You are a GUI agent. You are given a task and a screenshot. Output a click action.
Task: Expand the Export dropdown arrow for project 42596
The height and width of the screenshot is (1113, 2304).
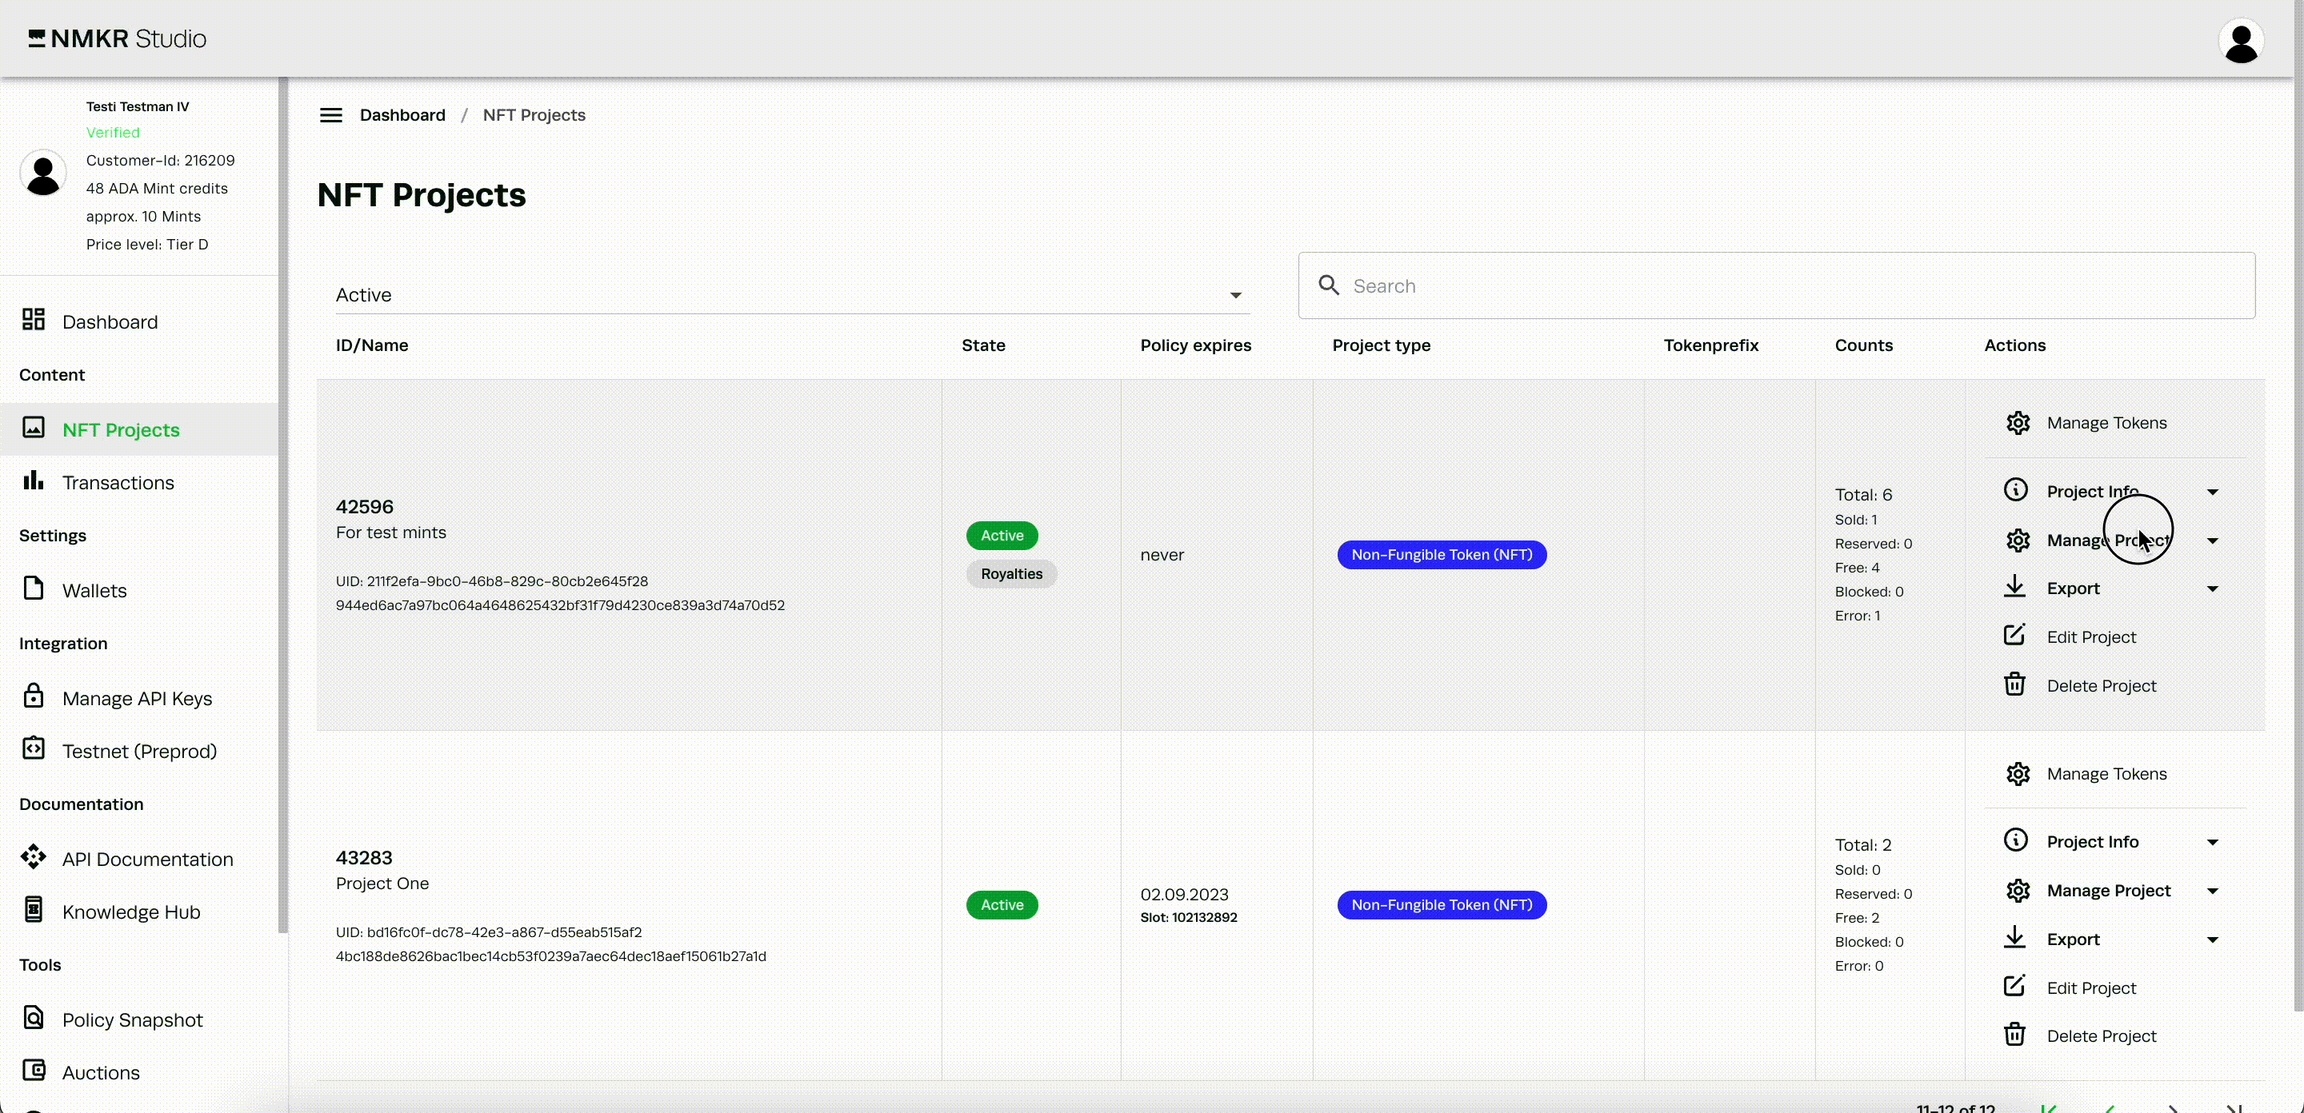tap(2213, 589)
